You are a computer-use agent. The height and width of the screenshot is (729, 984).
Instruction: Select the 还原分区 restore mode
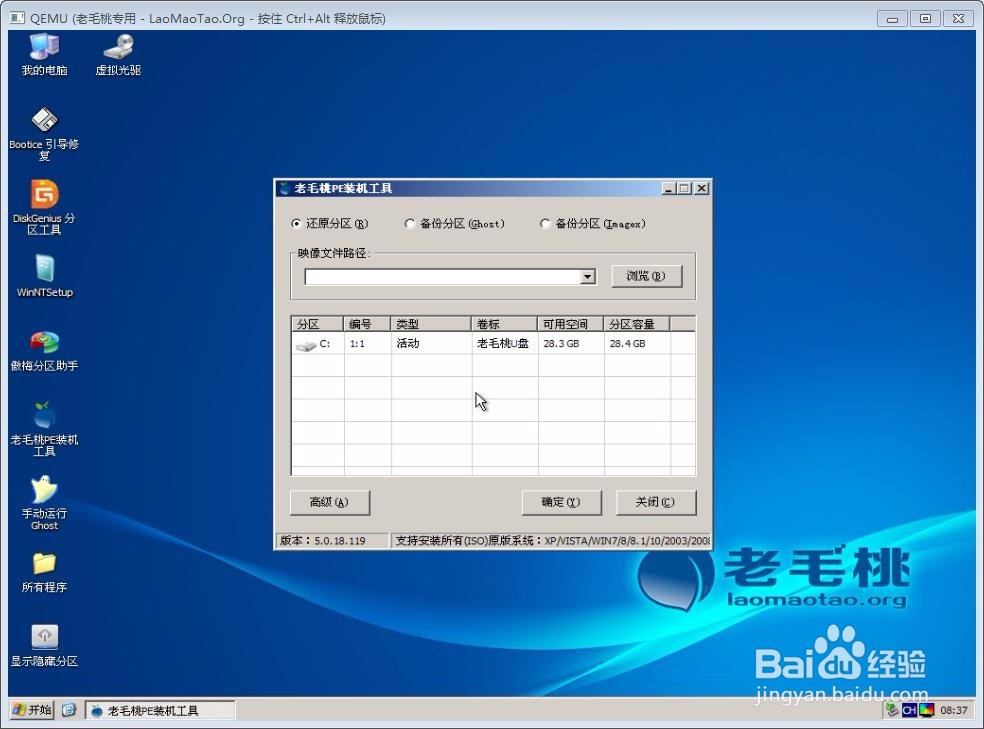(x=297, y=223)
